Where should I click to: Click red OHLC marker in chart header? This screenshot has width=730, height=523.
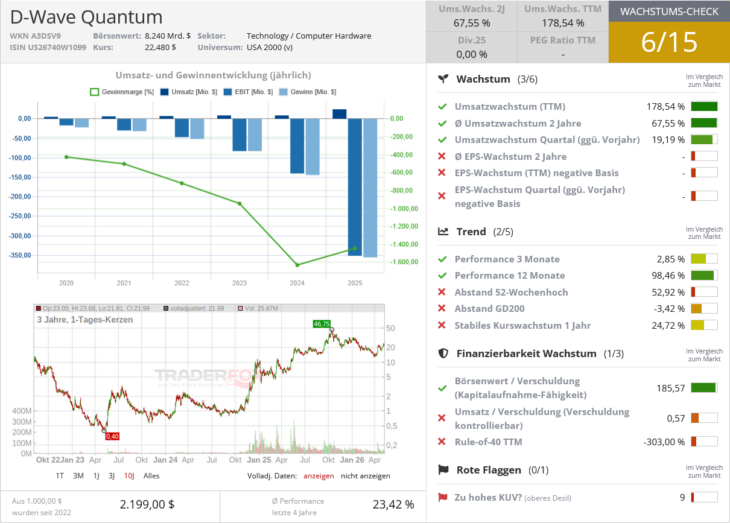pyautogui.click(x=39, y=308)
